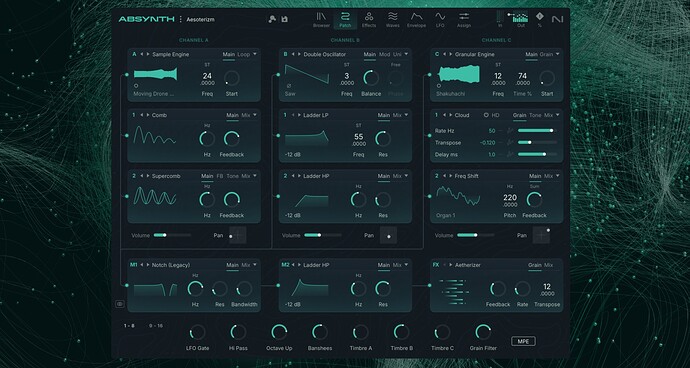Viewport: 690px width, 368px height.
Task: Click the three-dot menu beside Absynth logo
Action: (180, 19)
